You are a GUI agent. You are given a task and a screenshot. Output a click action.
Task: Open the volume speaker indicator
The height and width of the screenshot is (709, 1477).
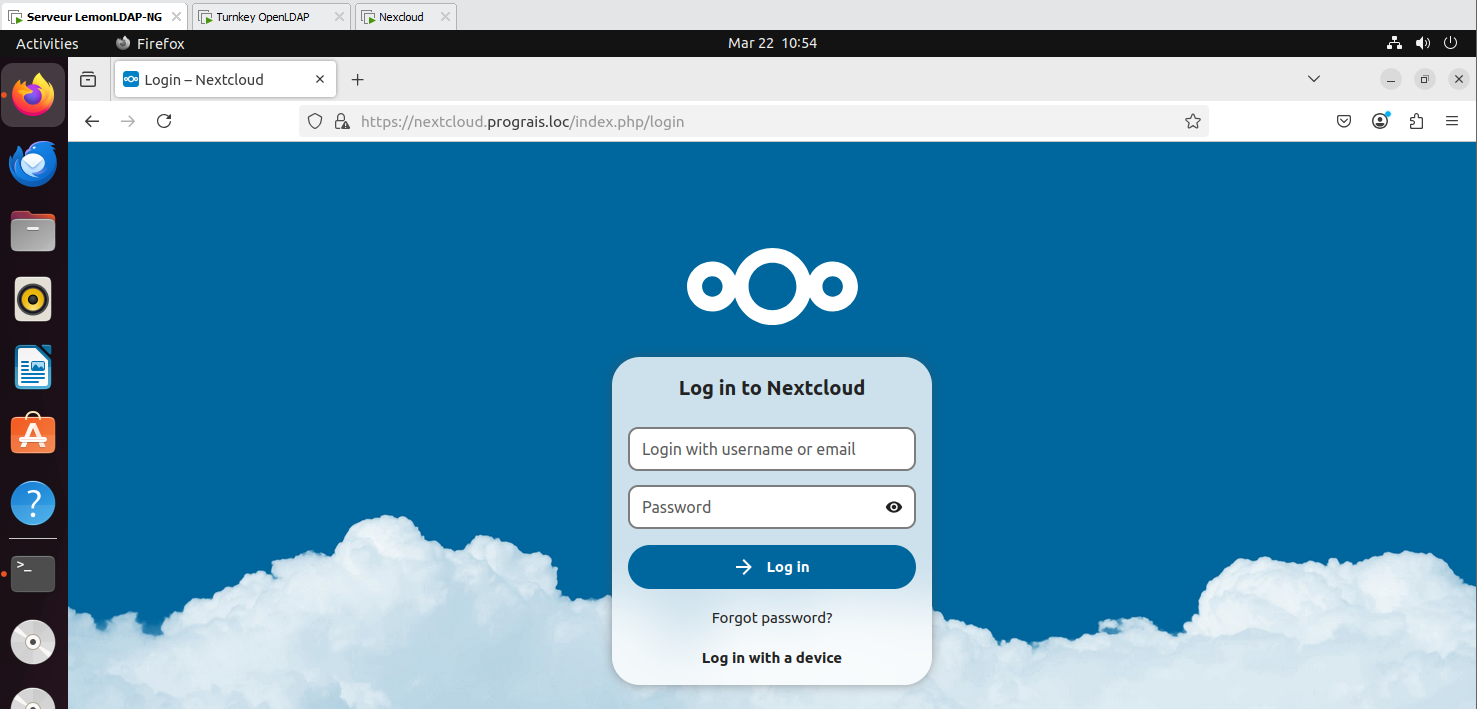click(1423, 43)
